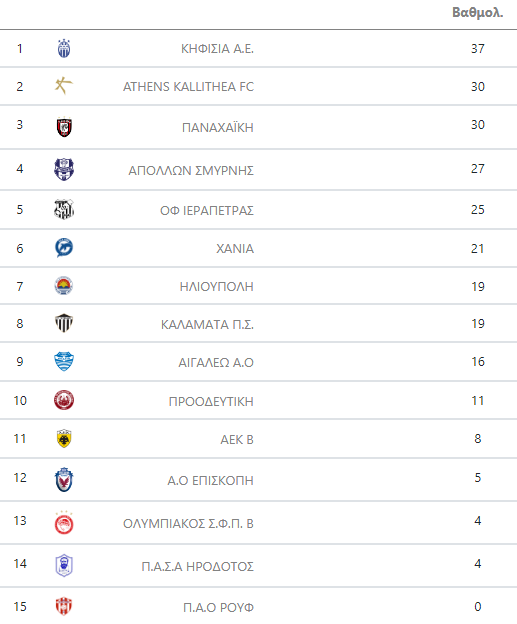This screenshot has width=517, height=624.
Task: Click the ΑΠΟΛΛΩΝ ΣΜΥΡΝΗΣ crest
Action: point(64,169)
